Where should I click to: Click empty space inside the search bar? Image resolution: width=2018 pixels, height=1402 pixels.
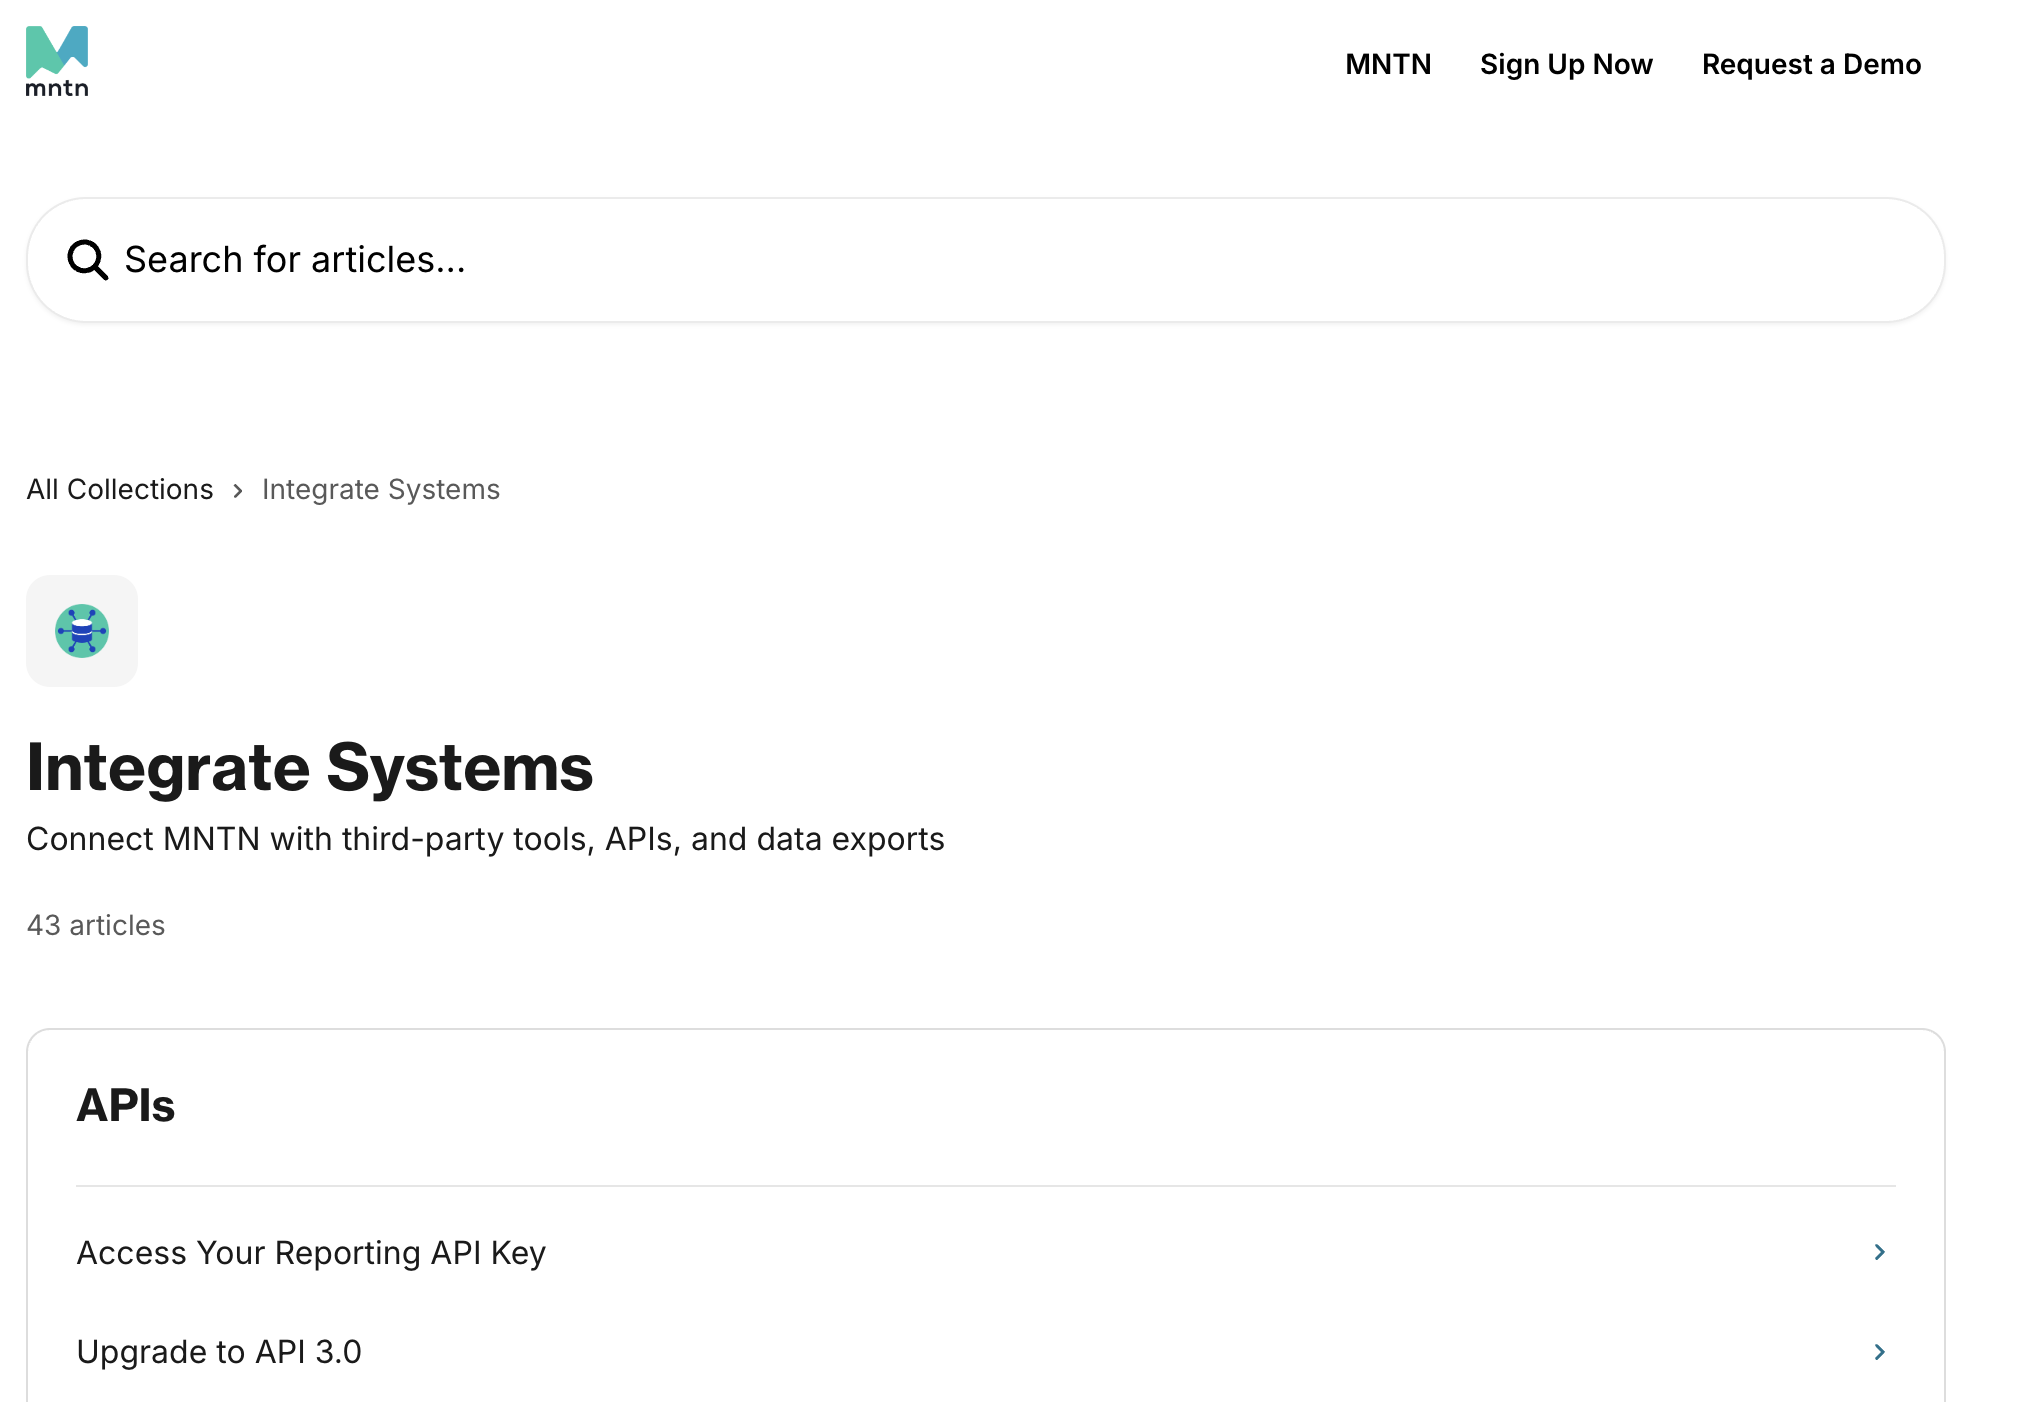point(1200,260)
